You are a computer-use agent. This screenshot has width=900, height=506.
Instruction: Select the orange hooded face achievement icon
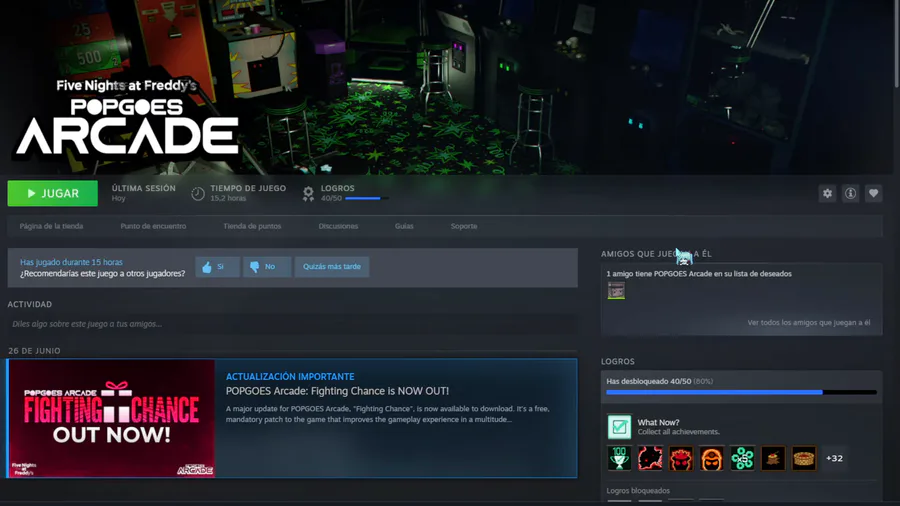click(712, 458)
